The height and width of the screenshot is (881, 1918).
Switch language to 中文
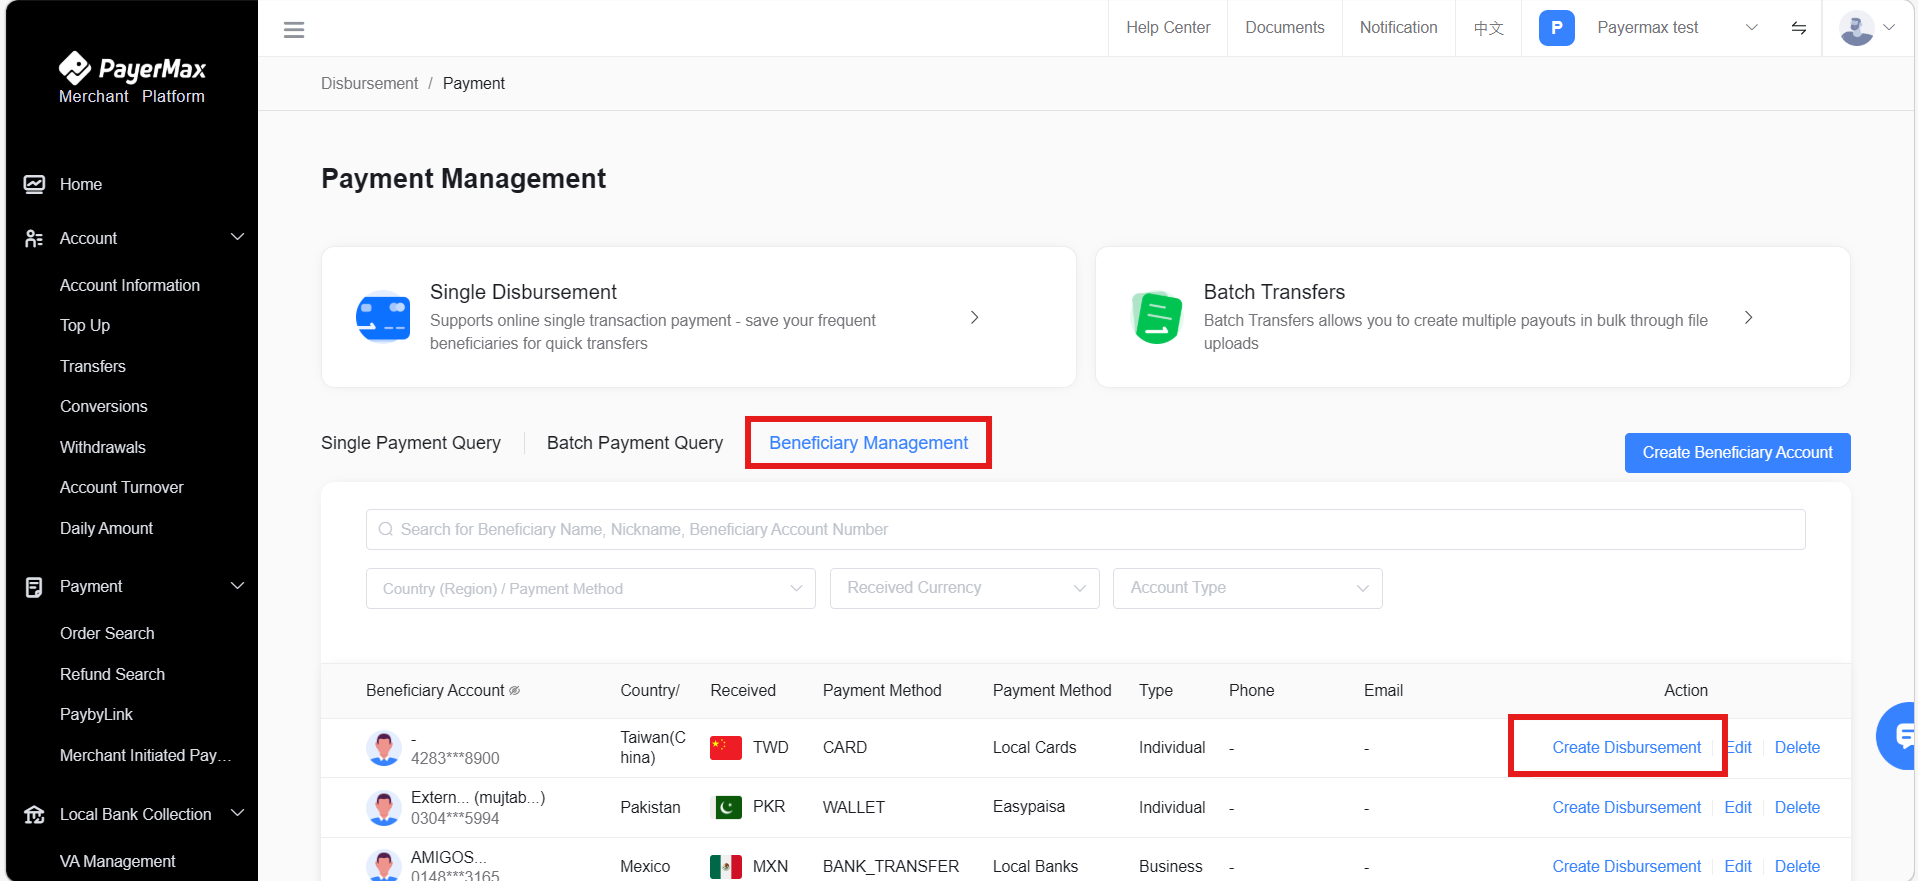(x=1489, y=28)
